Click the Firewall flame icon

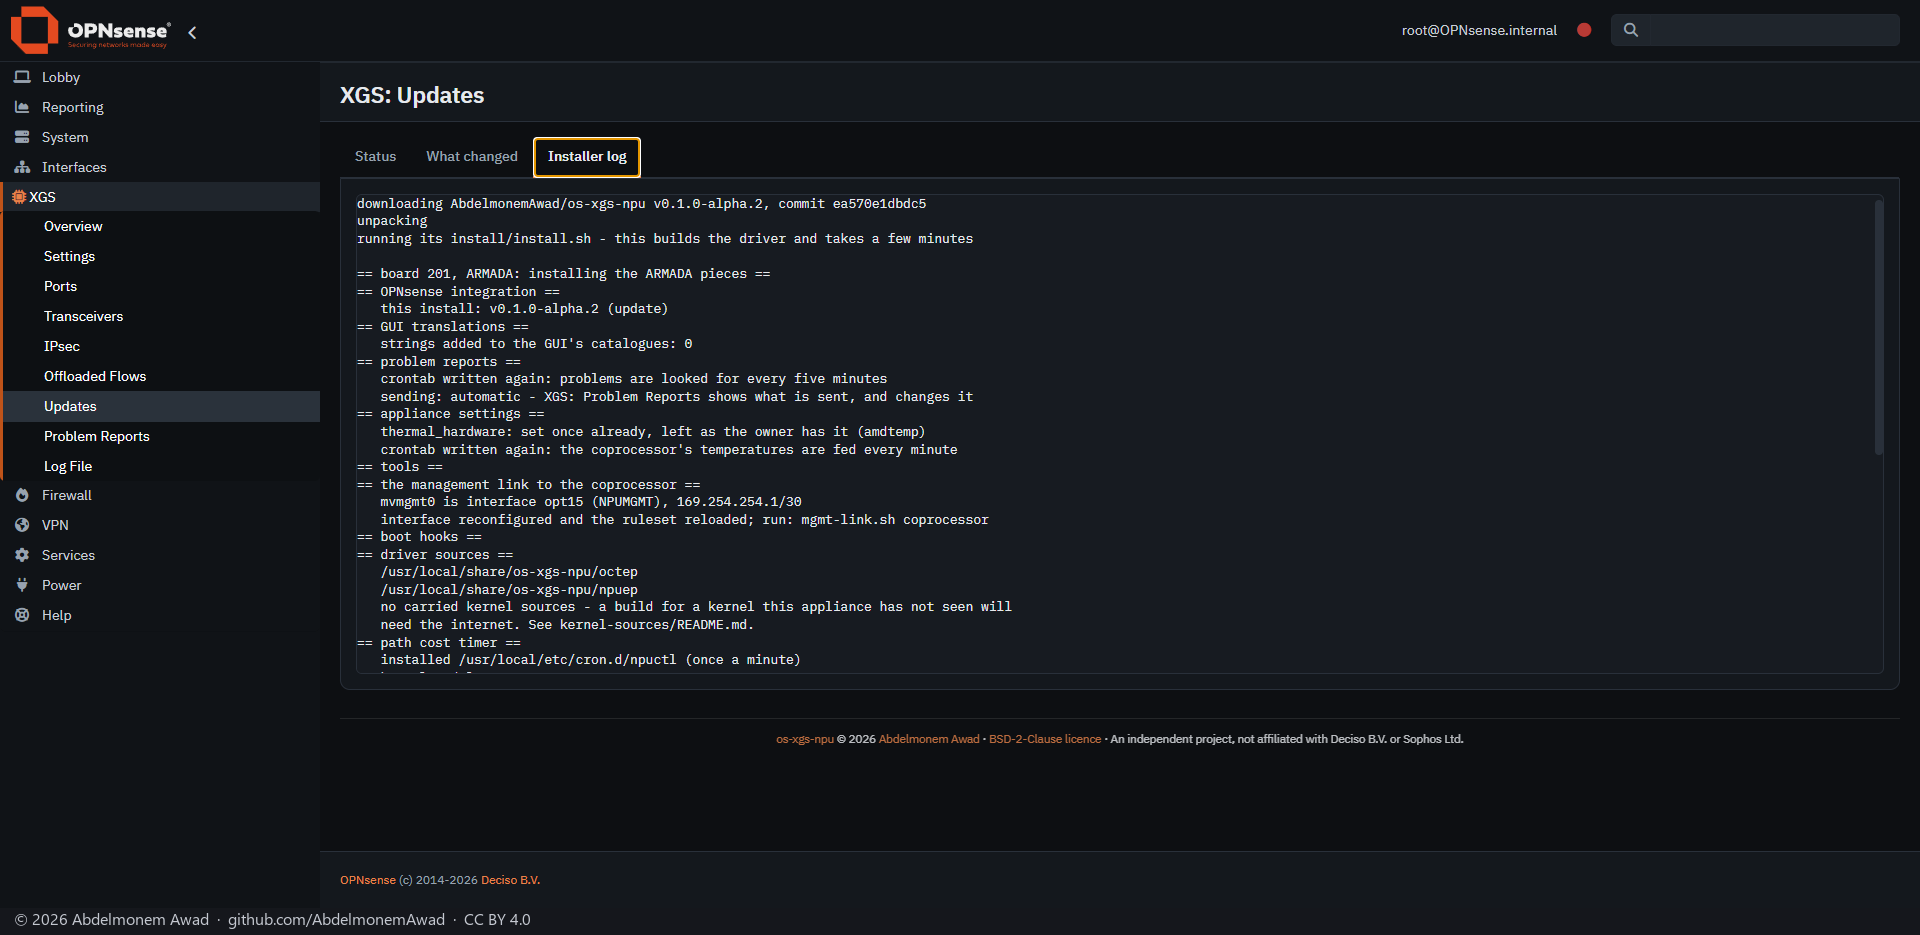tap(22, 495)
